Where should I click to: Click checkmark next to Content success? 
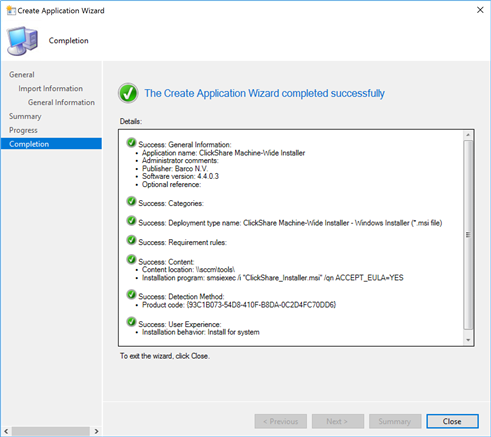click(131, 260)
